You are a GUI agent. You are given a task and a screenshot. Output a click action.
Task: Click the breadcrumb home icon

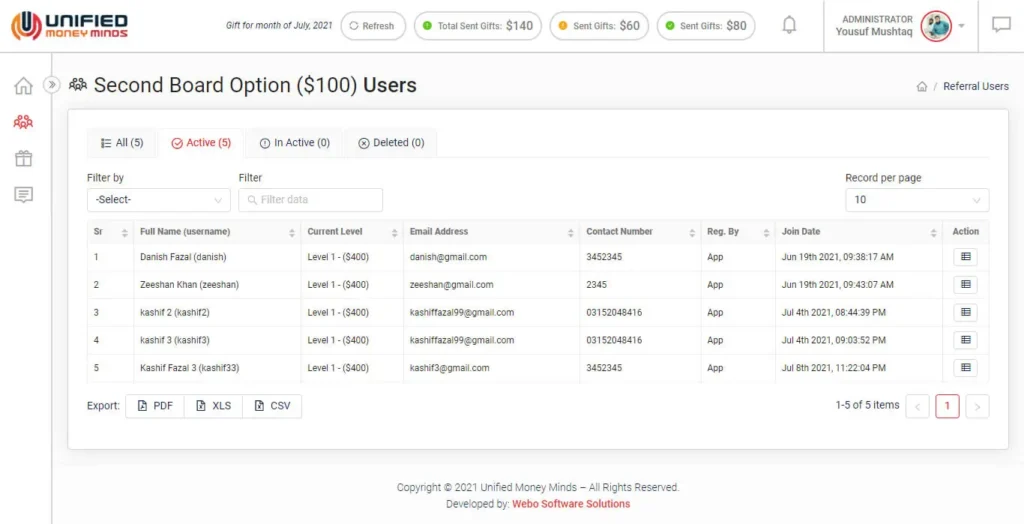922,87
